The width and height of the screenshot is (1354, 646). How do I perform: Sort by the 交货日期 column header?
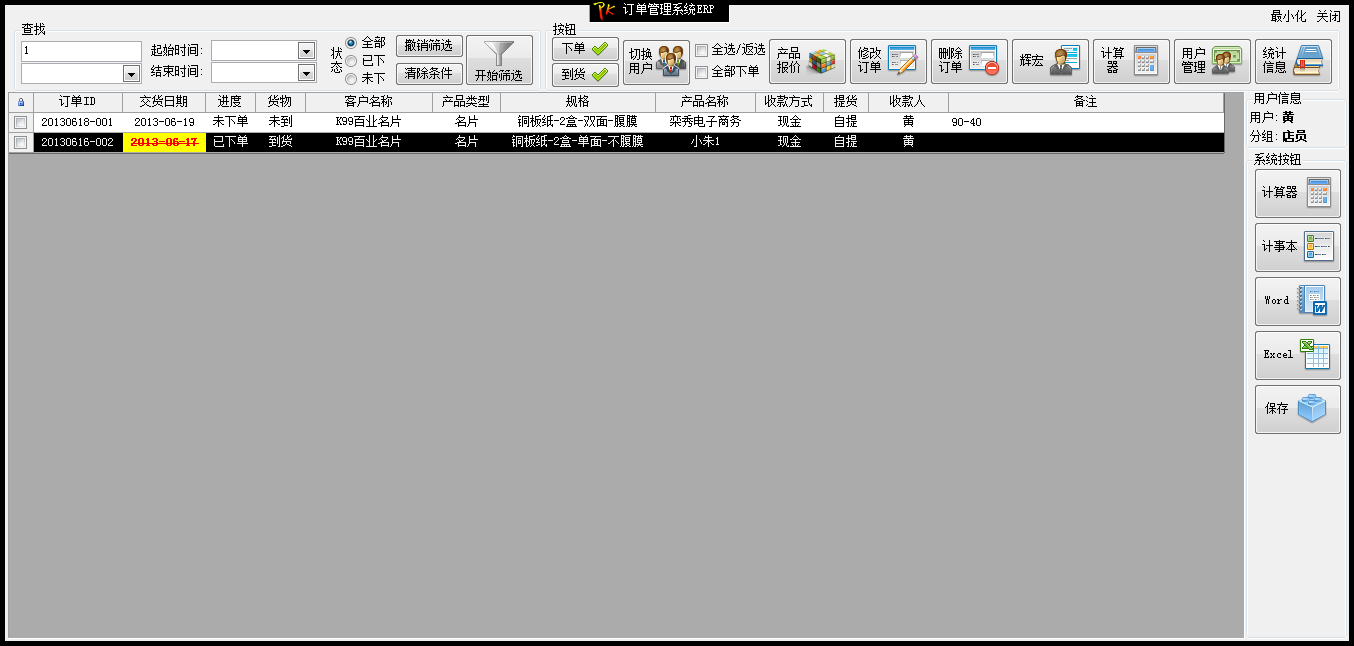(163, 102)
